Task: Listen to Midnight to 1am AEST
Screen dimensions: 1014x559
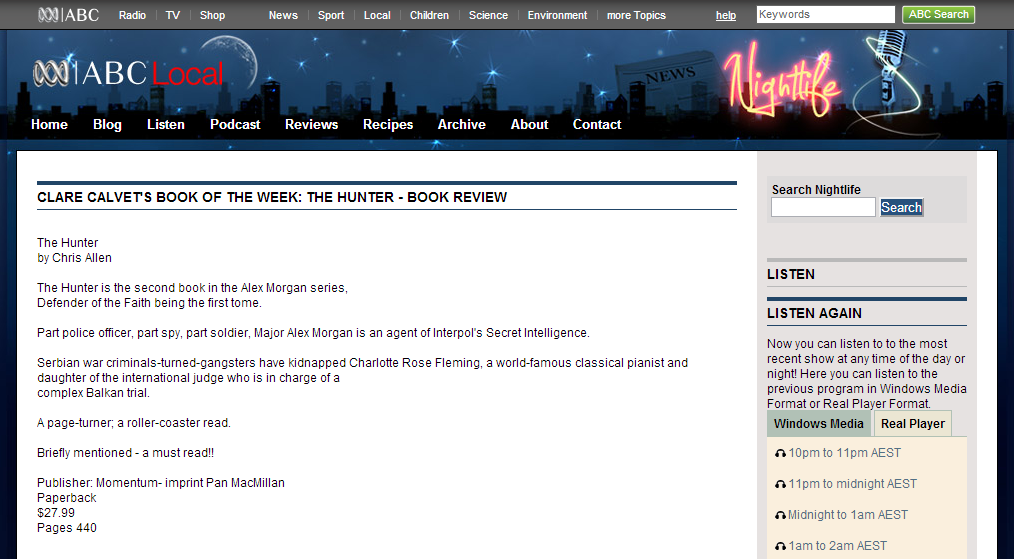Action: [x=848, y=515]
